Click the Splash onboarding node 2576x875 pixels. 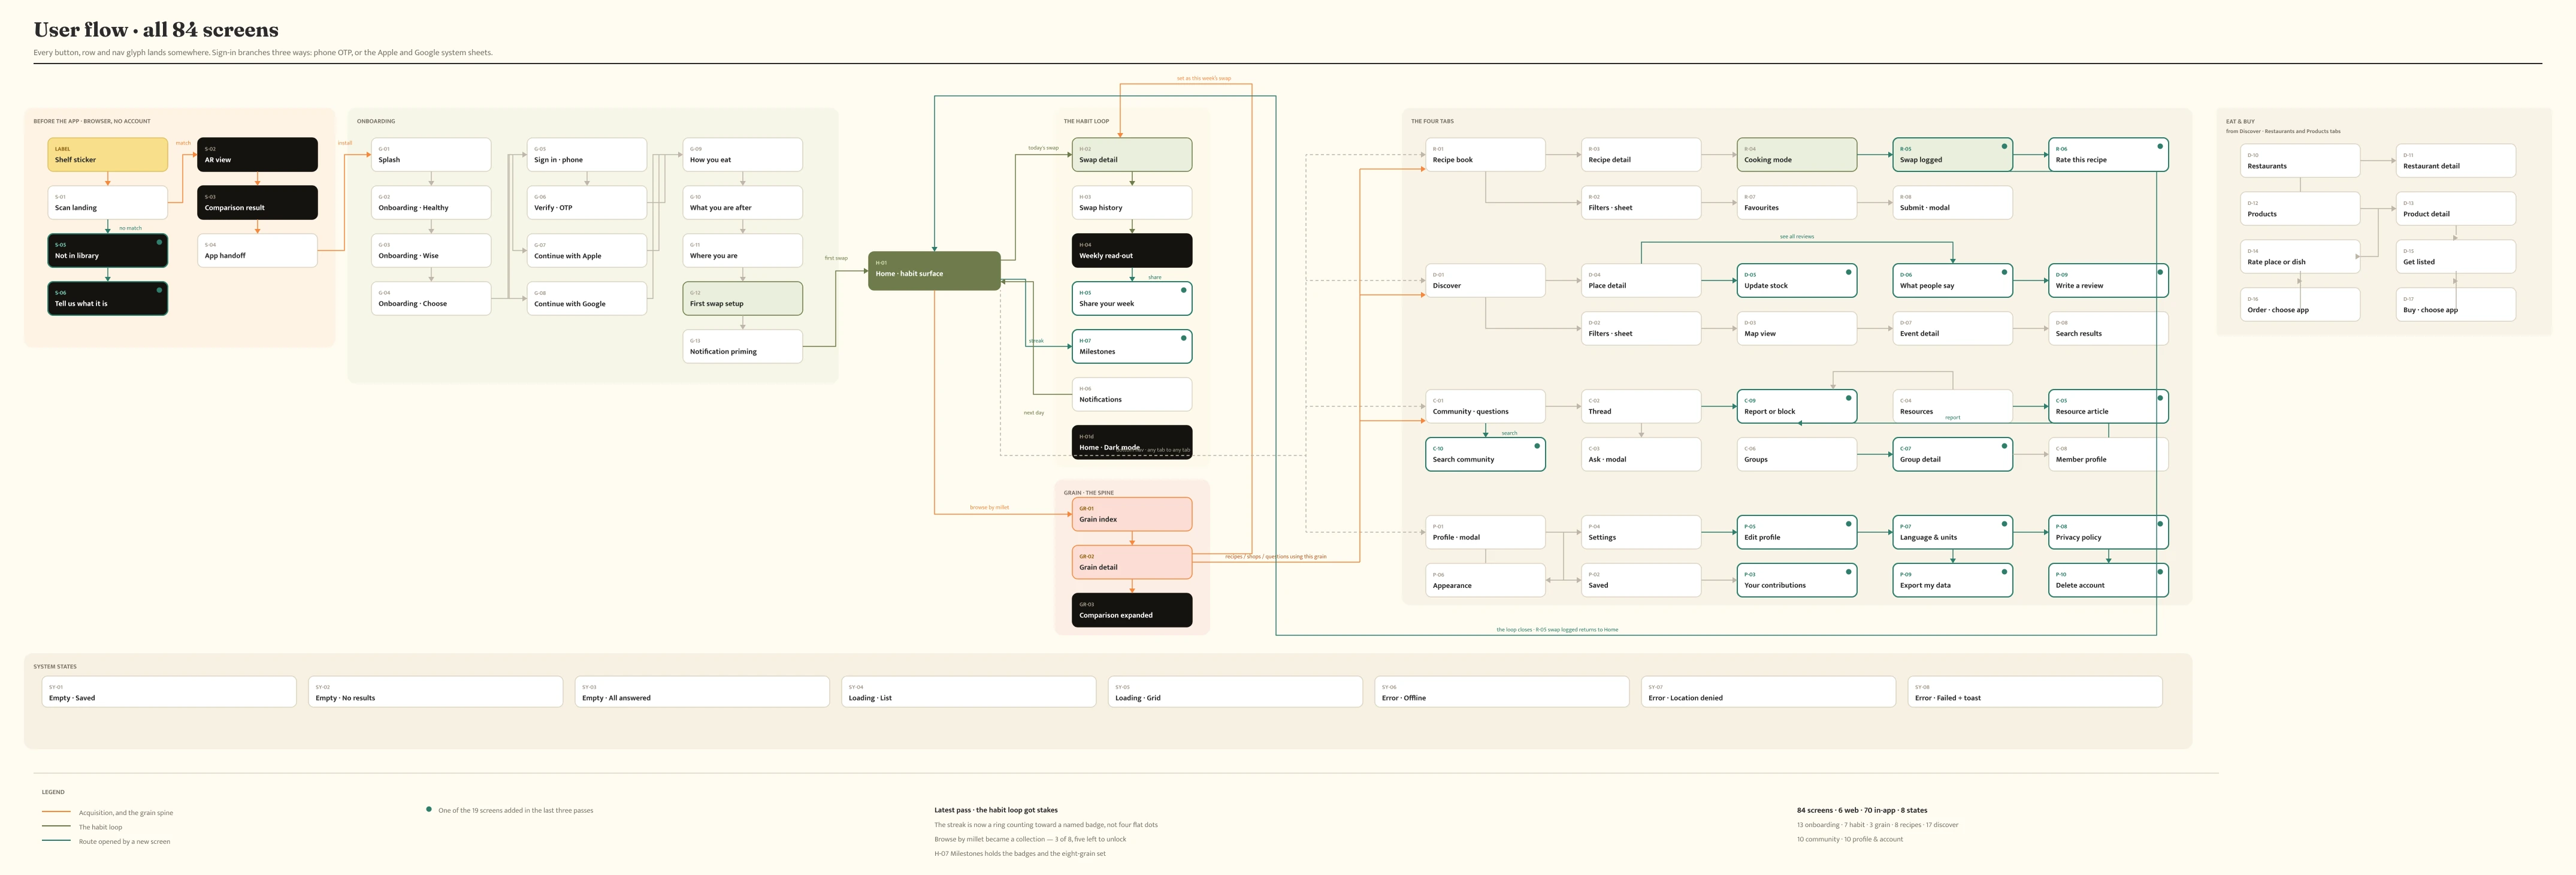pyautogui.click(x=431, y=155)
